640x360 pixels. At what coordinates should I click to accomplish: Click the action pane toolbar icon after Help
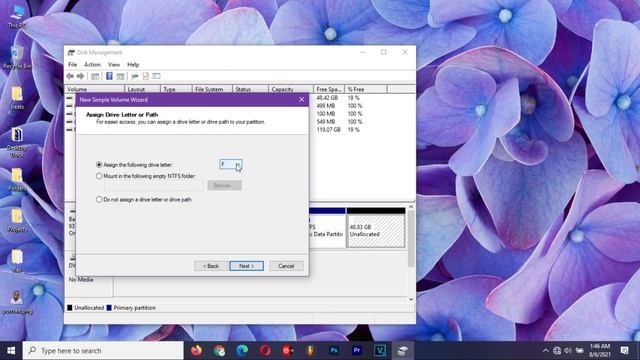tap(120, 76)
